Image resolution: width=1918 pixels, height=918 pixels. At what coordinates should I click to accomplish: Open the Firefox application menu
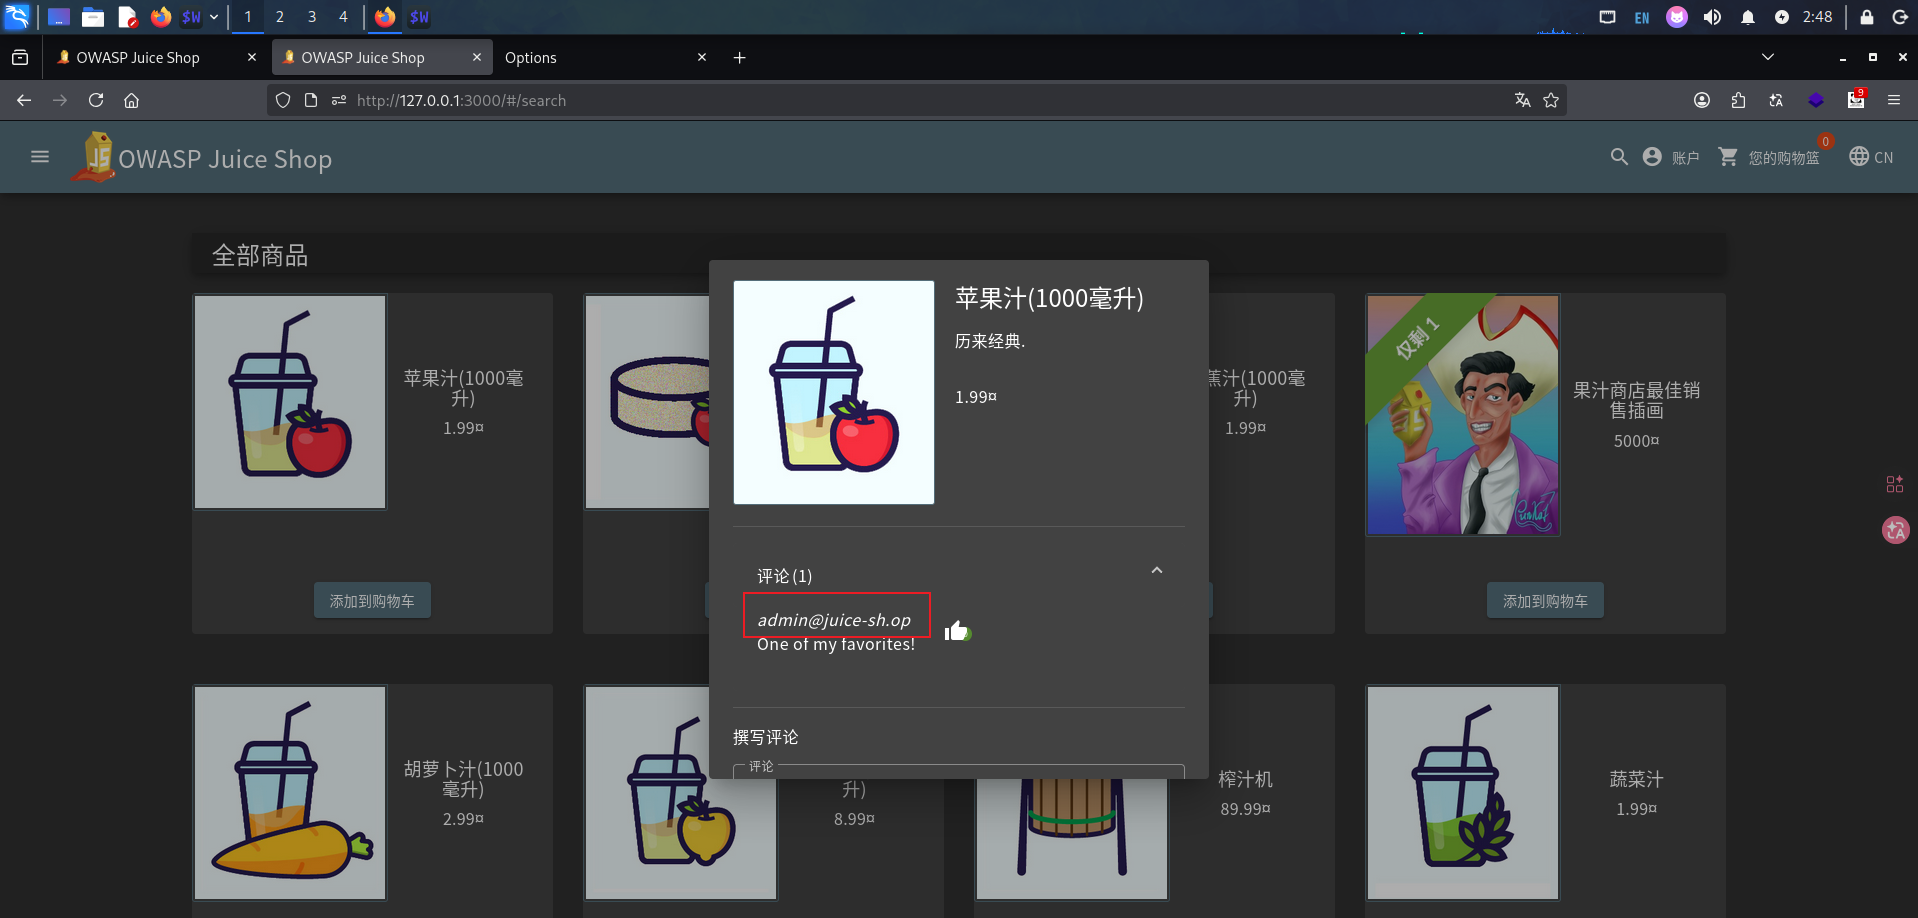(1894, 100)
